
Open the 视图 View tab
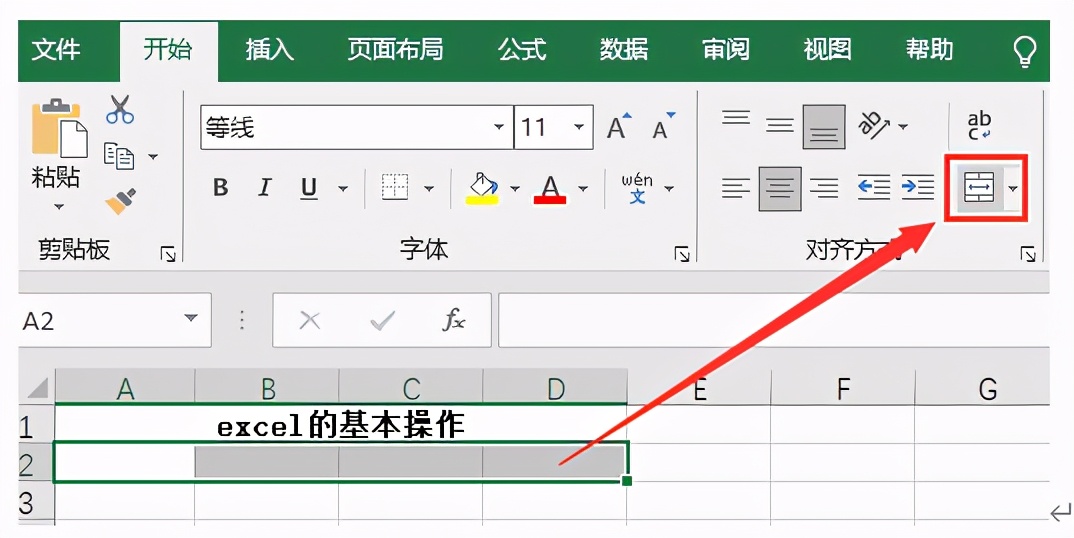[x=827, y=50]
